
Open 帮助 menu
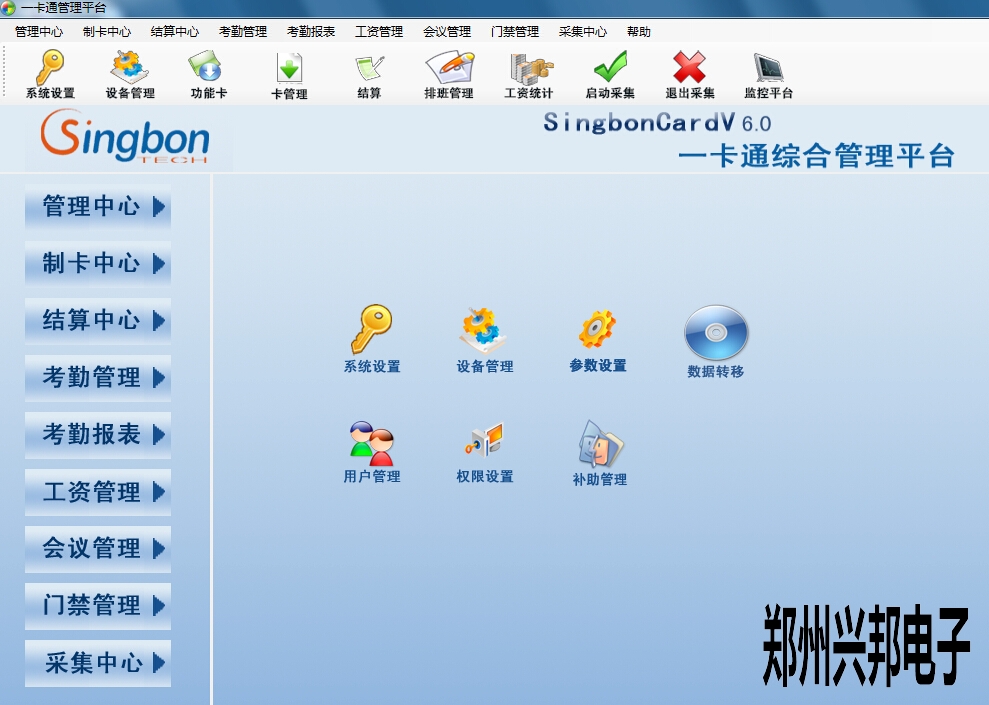coord(639,32)
